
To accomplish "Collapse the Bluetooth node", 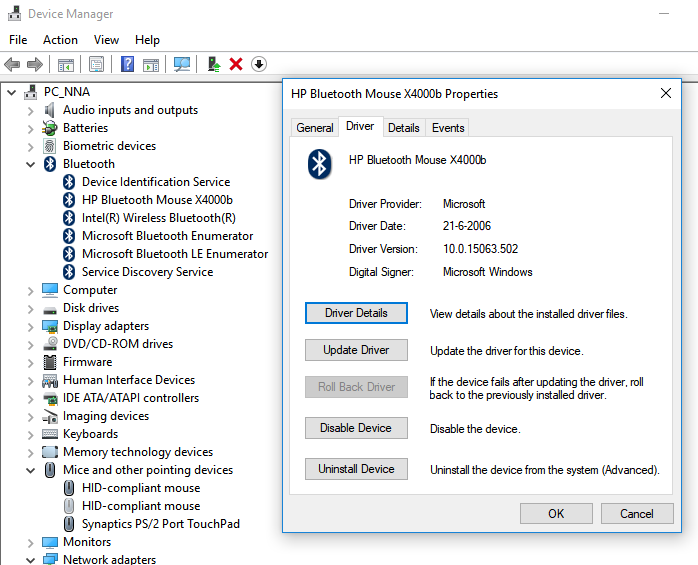I will 30,165.
